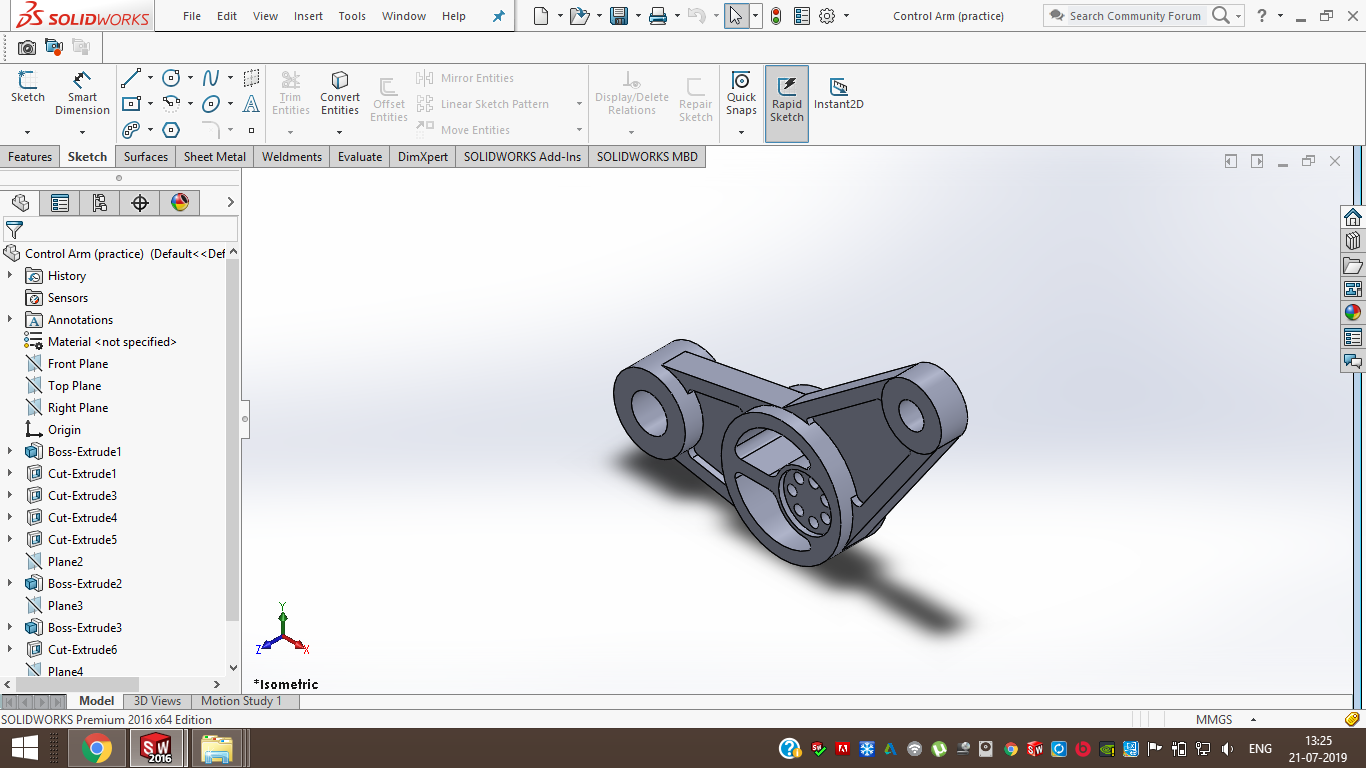Click the Print icon
The width and height of the screenshot is (1366, 768).
point(657,16)
